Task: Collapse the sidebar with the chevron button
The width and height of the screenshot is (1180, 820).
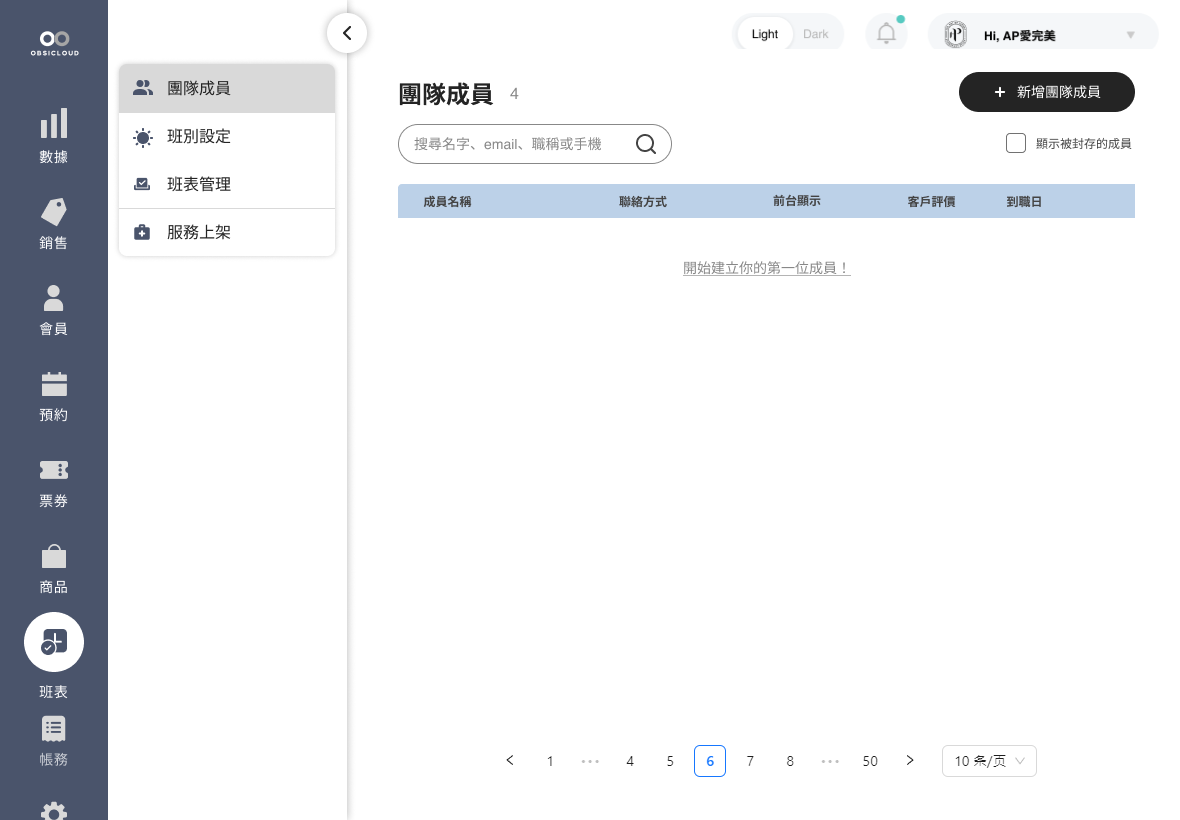Action: point(347,33)
